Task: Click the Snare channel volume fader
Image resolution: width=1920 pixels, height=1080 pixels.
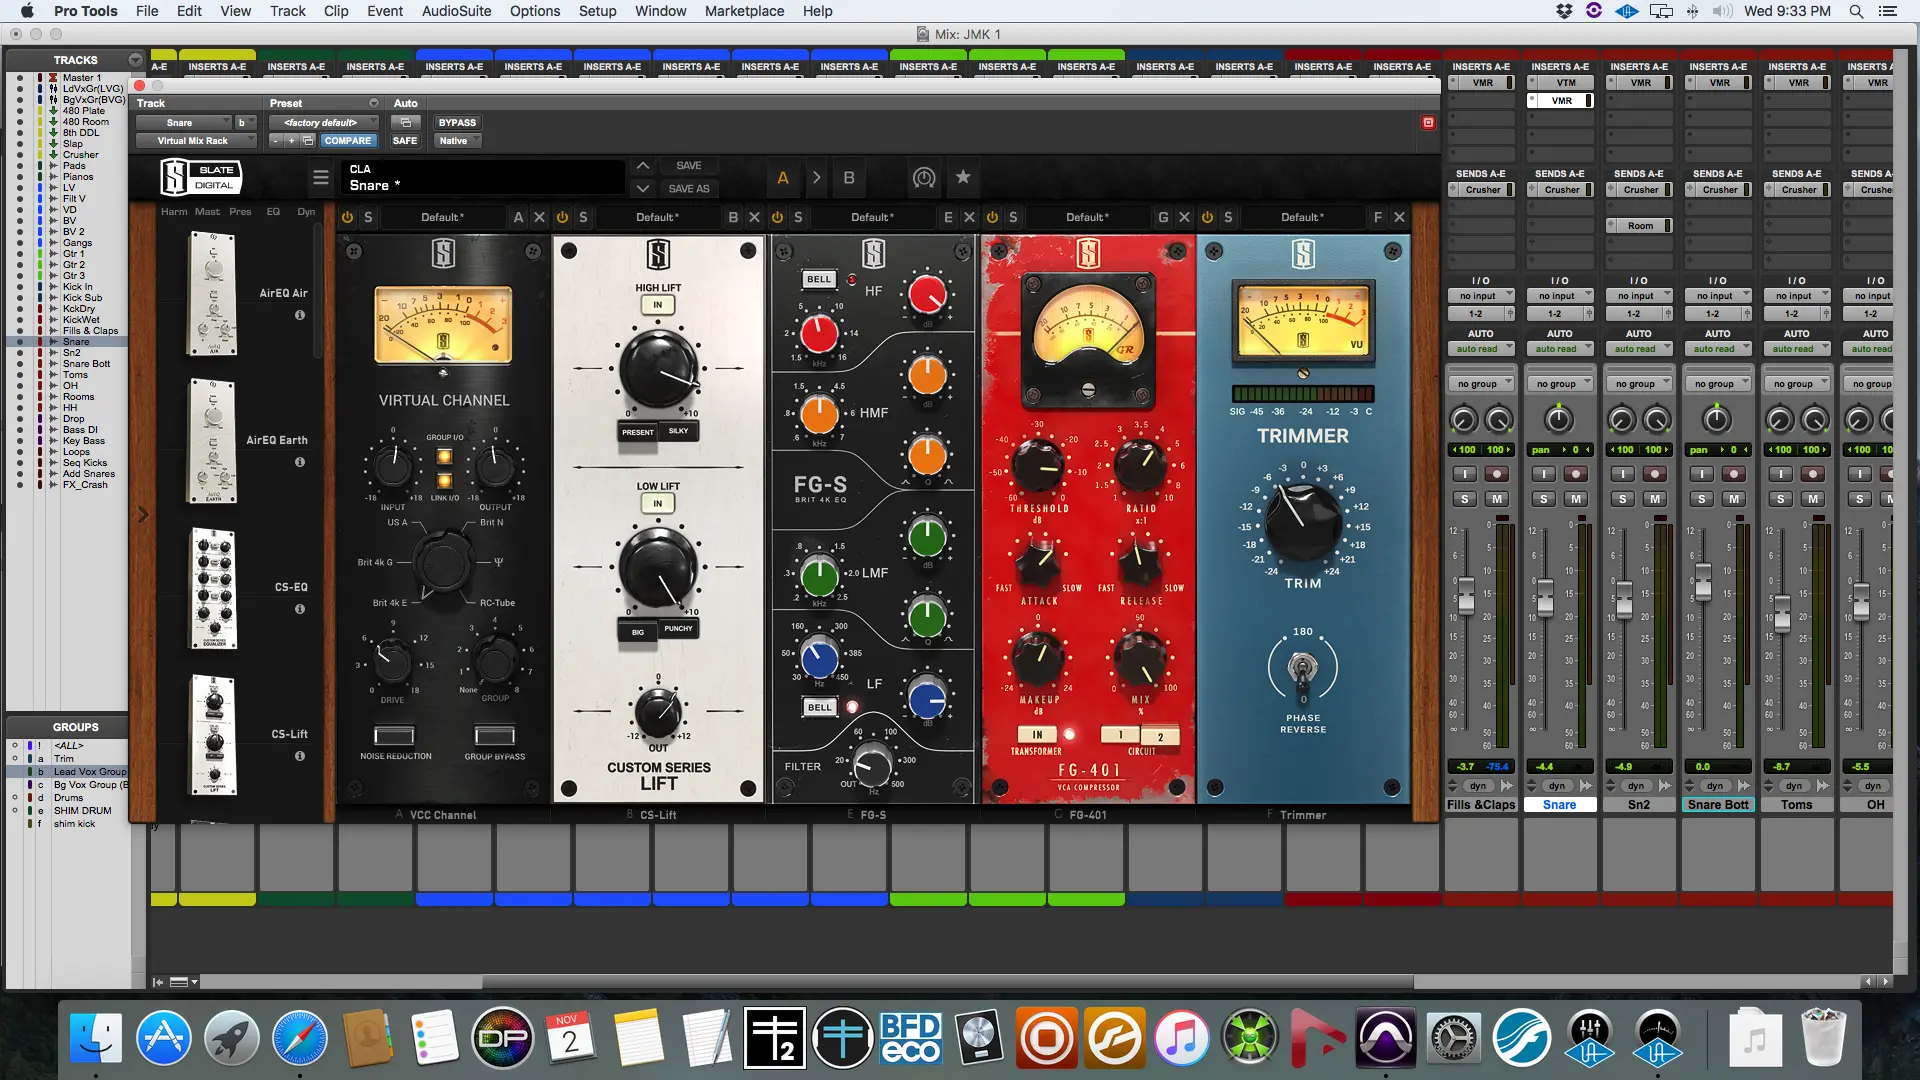Action: tap(1545, 596)
